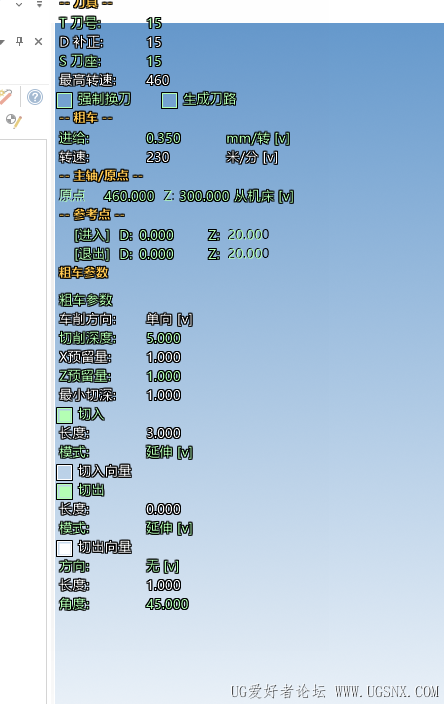Click the origin Z value 300.000
Screen dimensions: 444x704
coord(204,196)
